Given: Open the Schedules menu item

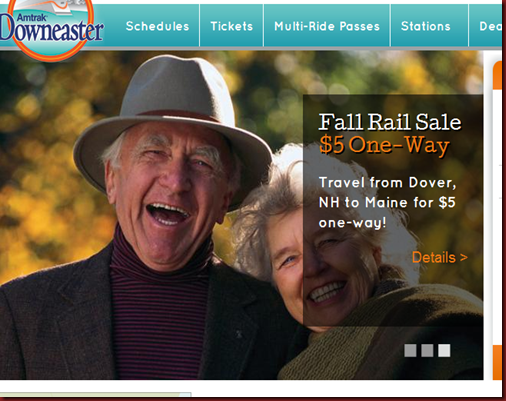Looking at the screenshot, I should pyautogui.click(x=157, y=26).
